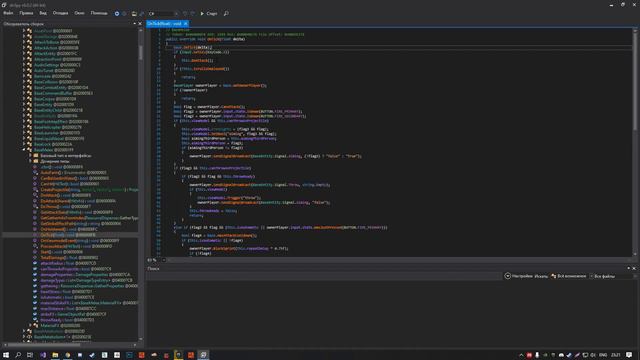Click the redo toolbar icon
The width and height of the screenshot is (640, 360).
[193, 13]
